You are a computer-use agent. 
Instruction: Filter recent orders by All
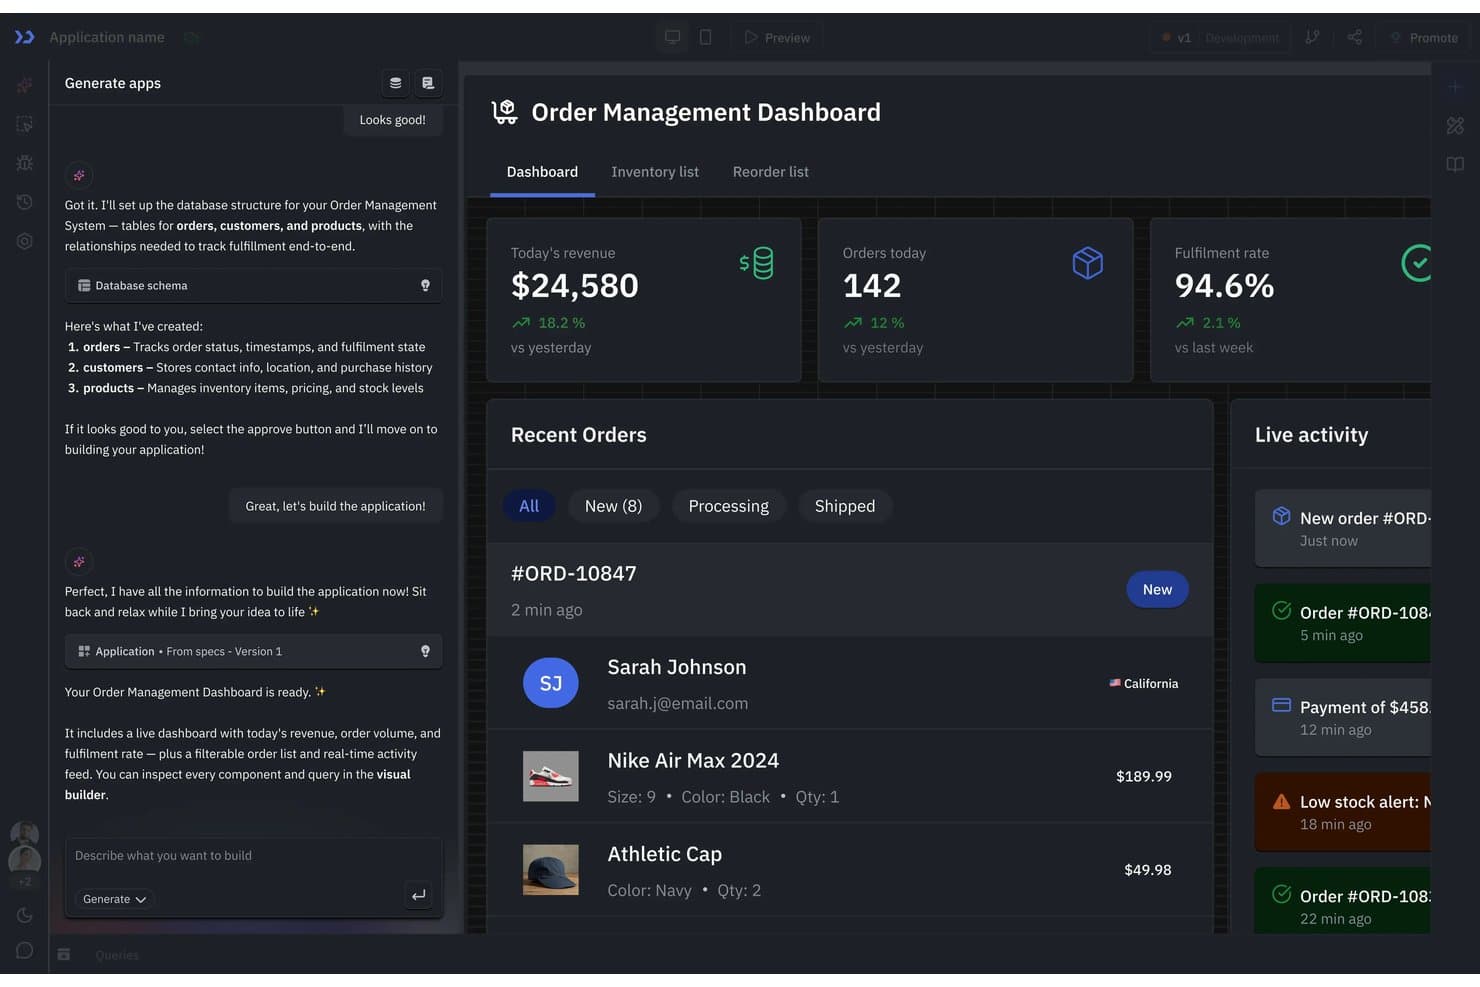click(529, 506)
